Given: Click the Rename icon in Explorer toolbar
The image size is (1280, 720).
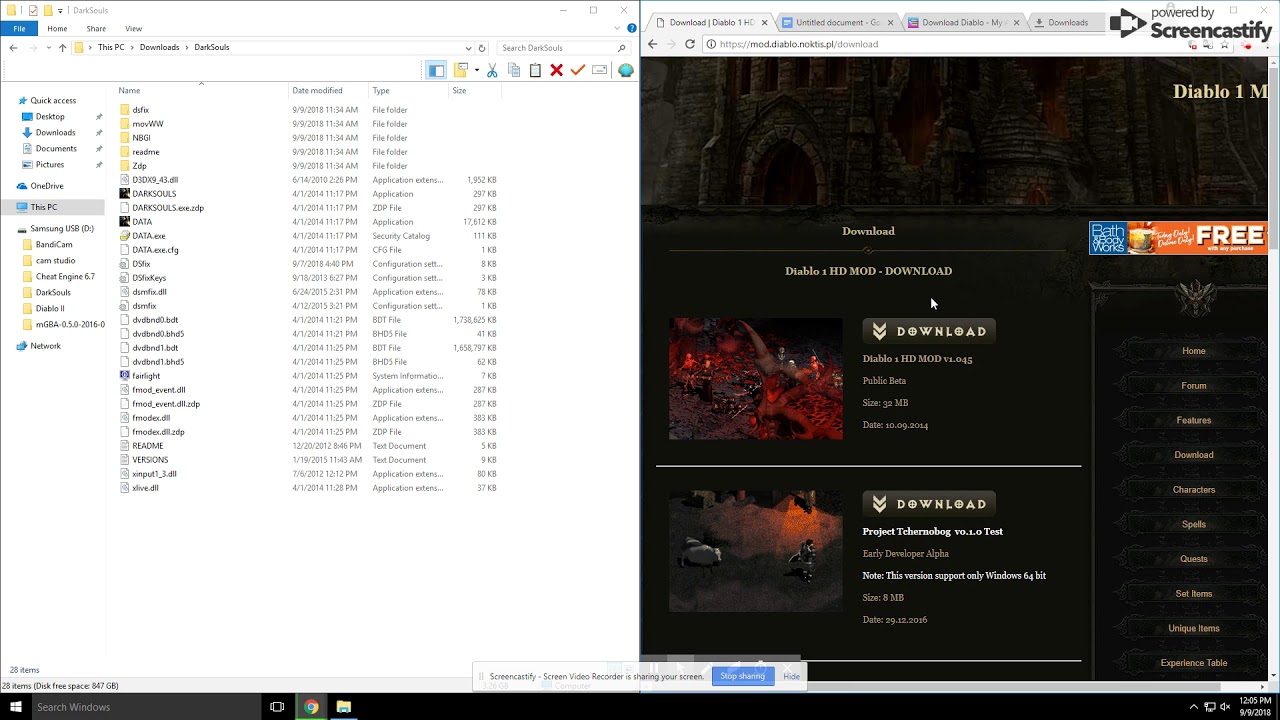Looking at the screenshot, I should 600,70.
